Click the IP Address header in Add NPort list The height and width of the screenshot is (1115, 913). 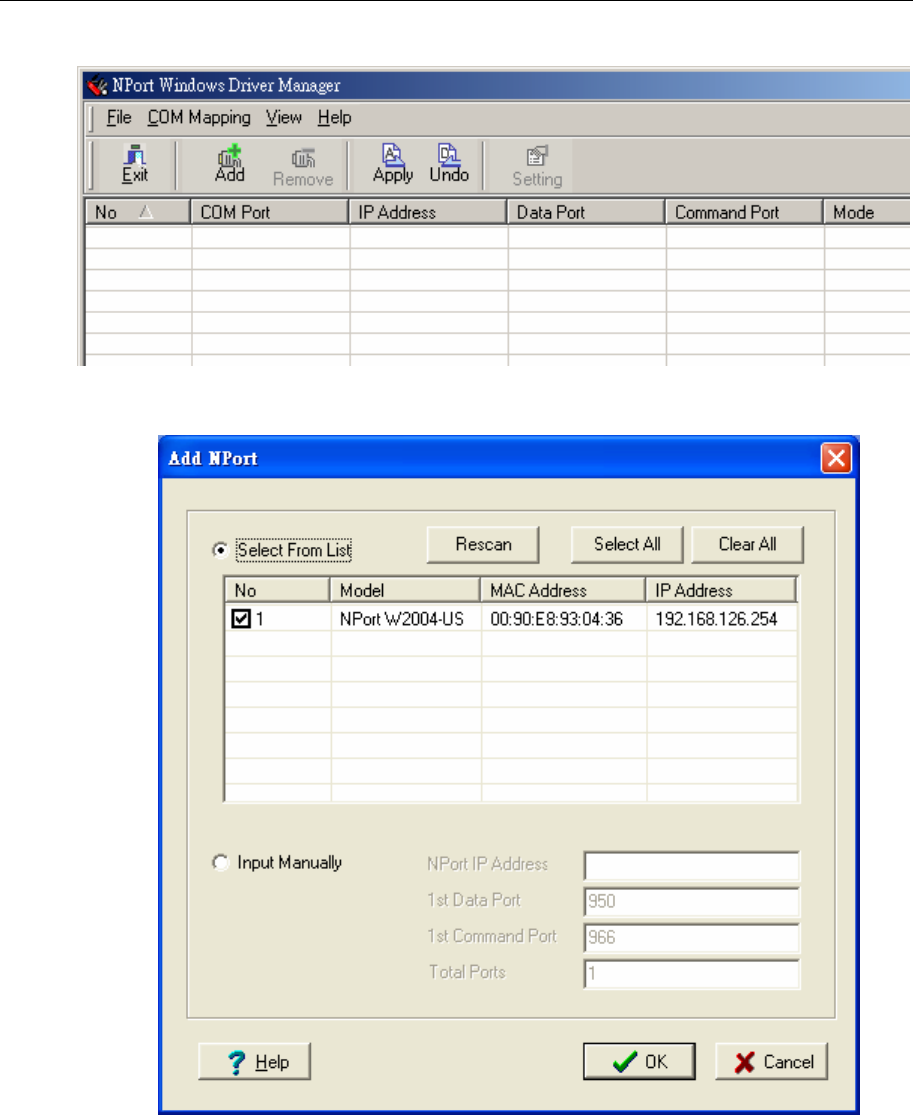pos(721,590)
